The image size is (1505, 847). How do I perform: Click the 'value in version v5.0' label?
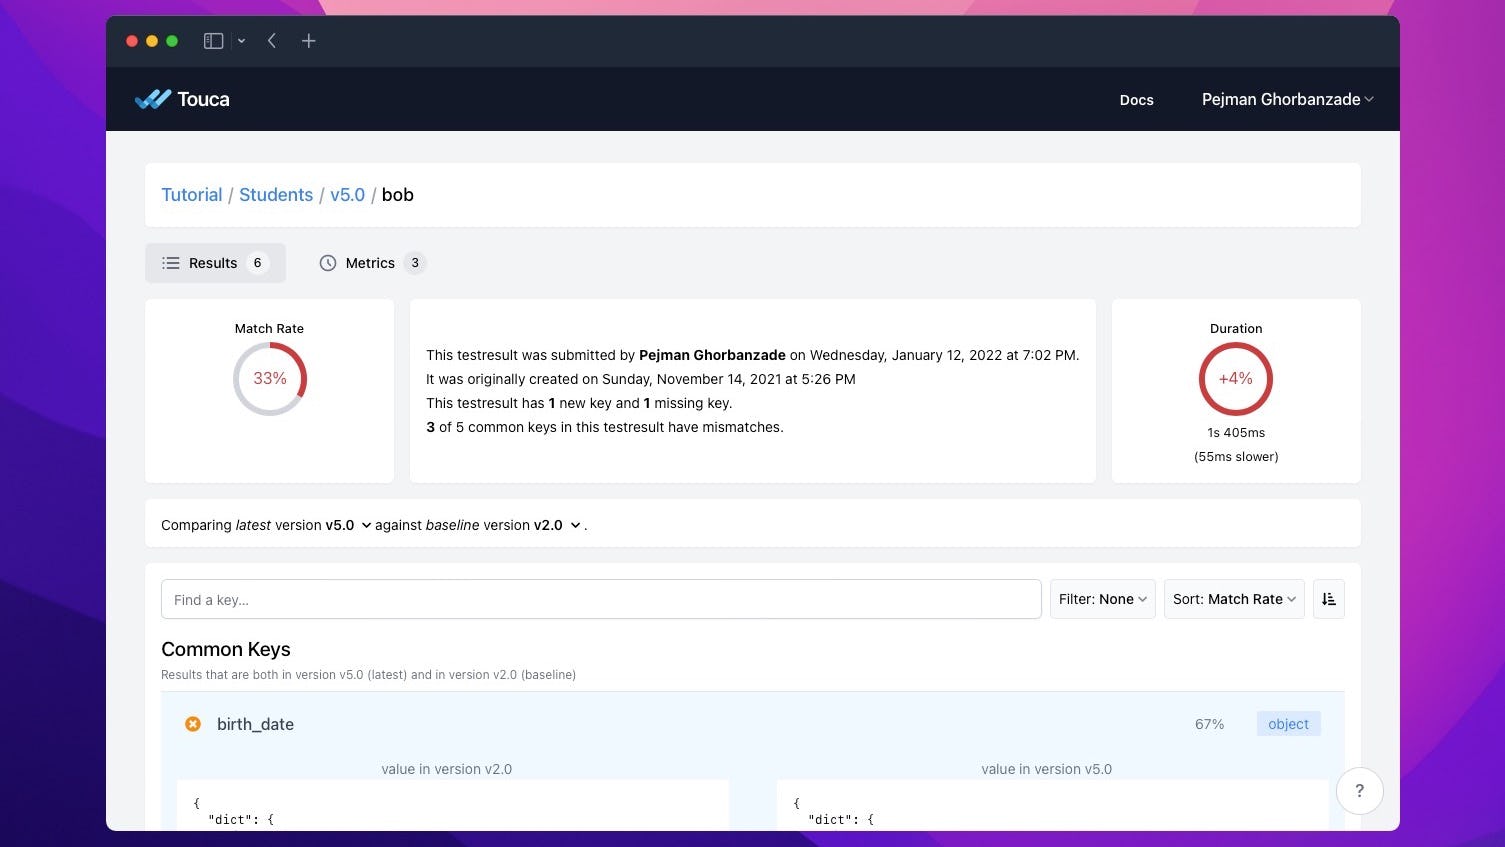[x=1047, y=769]
